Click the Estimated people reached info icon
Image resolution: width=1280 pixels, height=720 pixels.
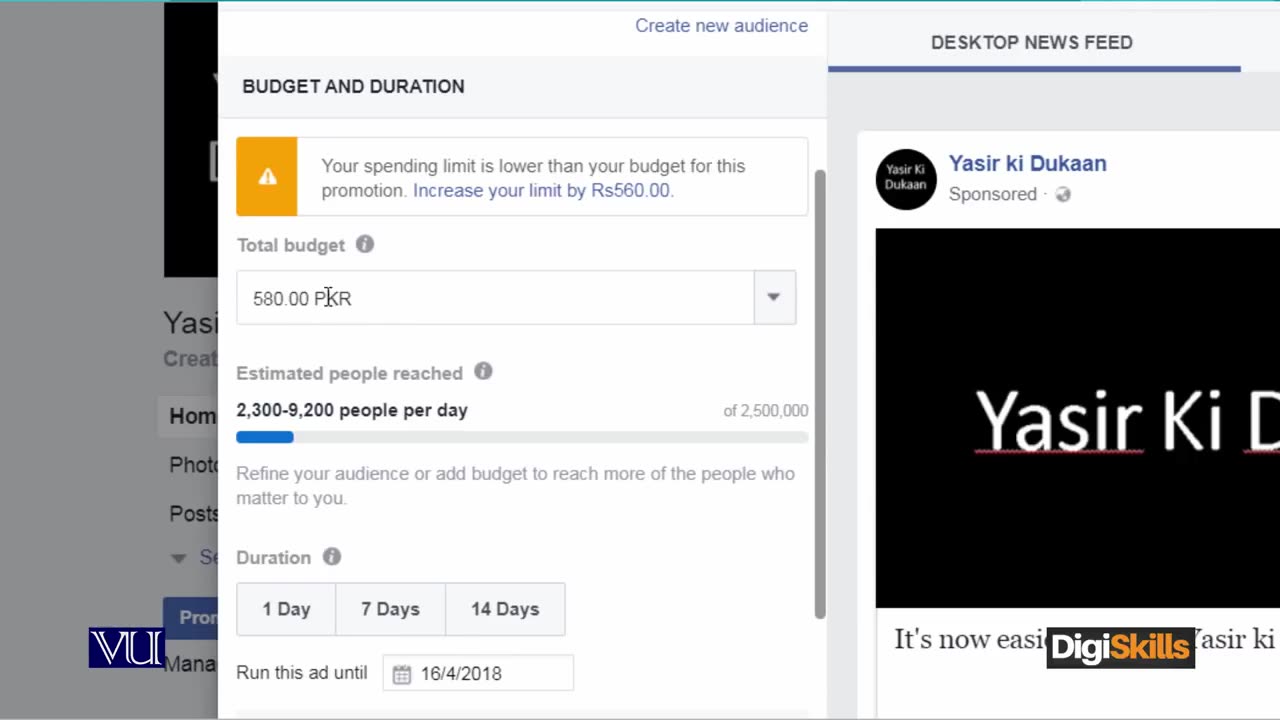pyautogui.click(x=483, y=372)
